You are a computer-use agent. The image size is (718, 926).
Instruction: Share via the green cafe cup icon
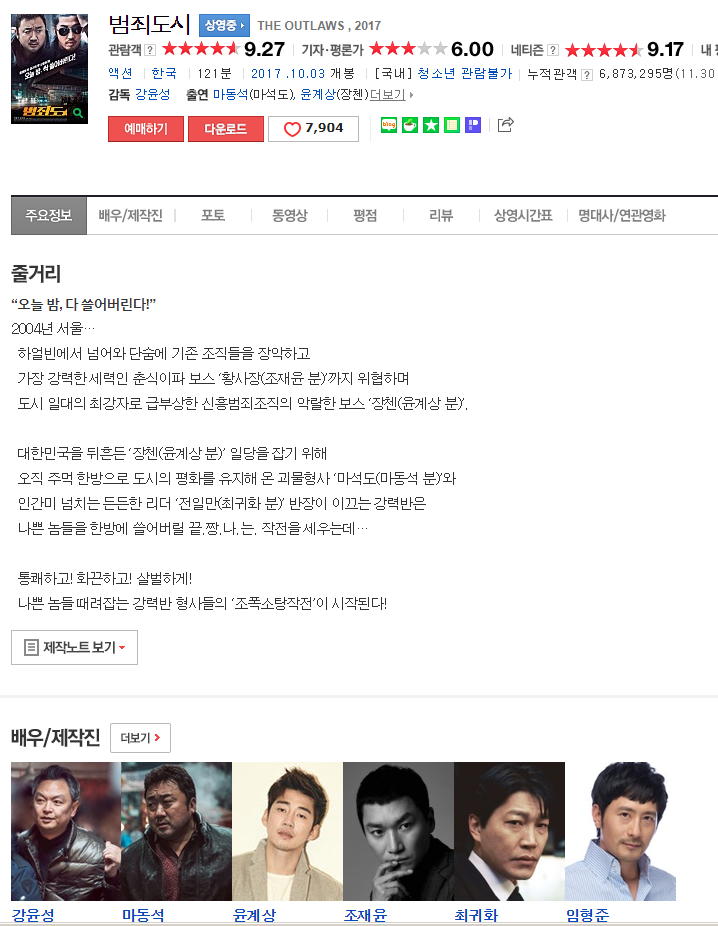[410, 125]
